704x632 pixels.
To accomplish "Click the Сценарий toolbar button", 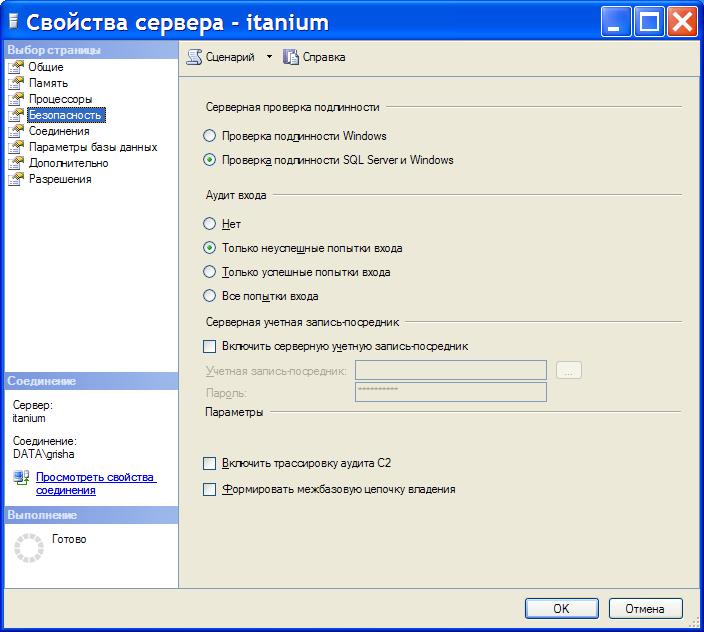I will 220,57.
